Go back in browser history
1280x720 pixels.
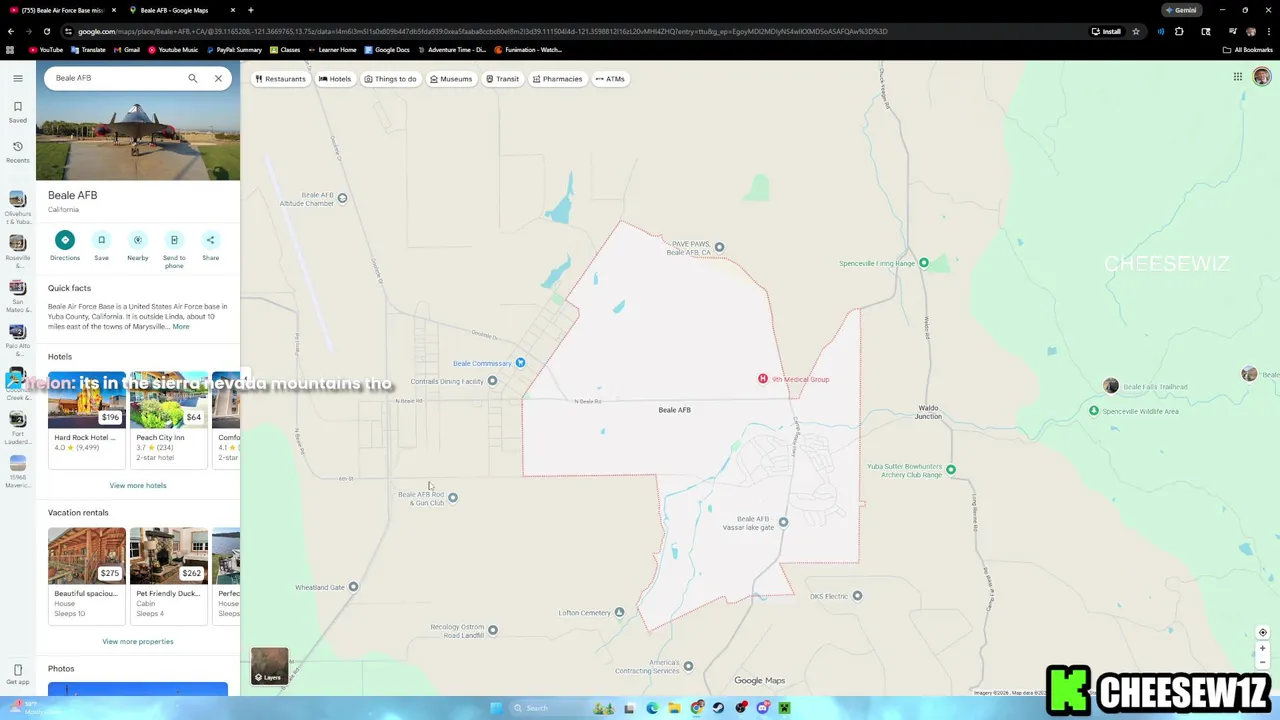pyautogui.click(x=11, y=31)
